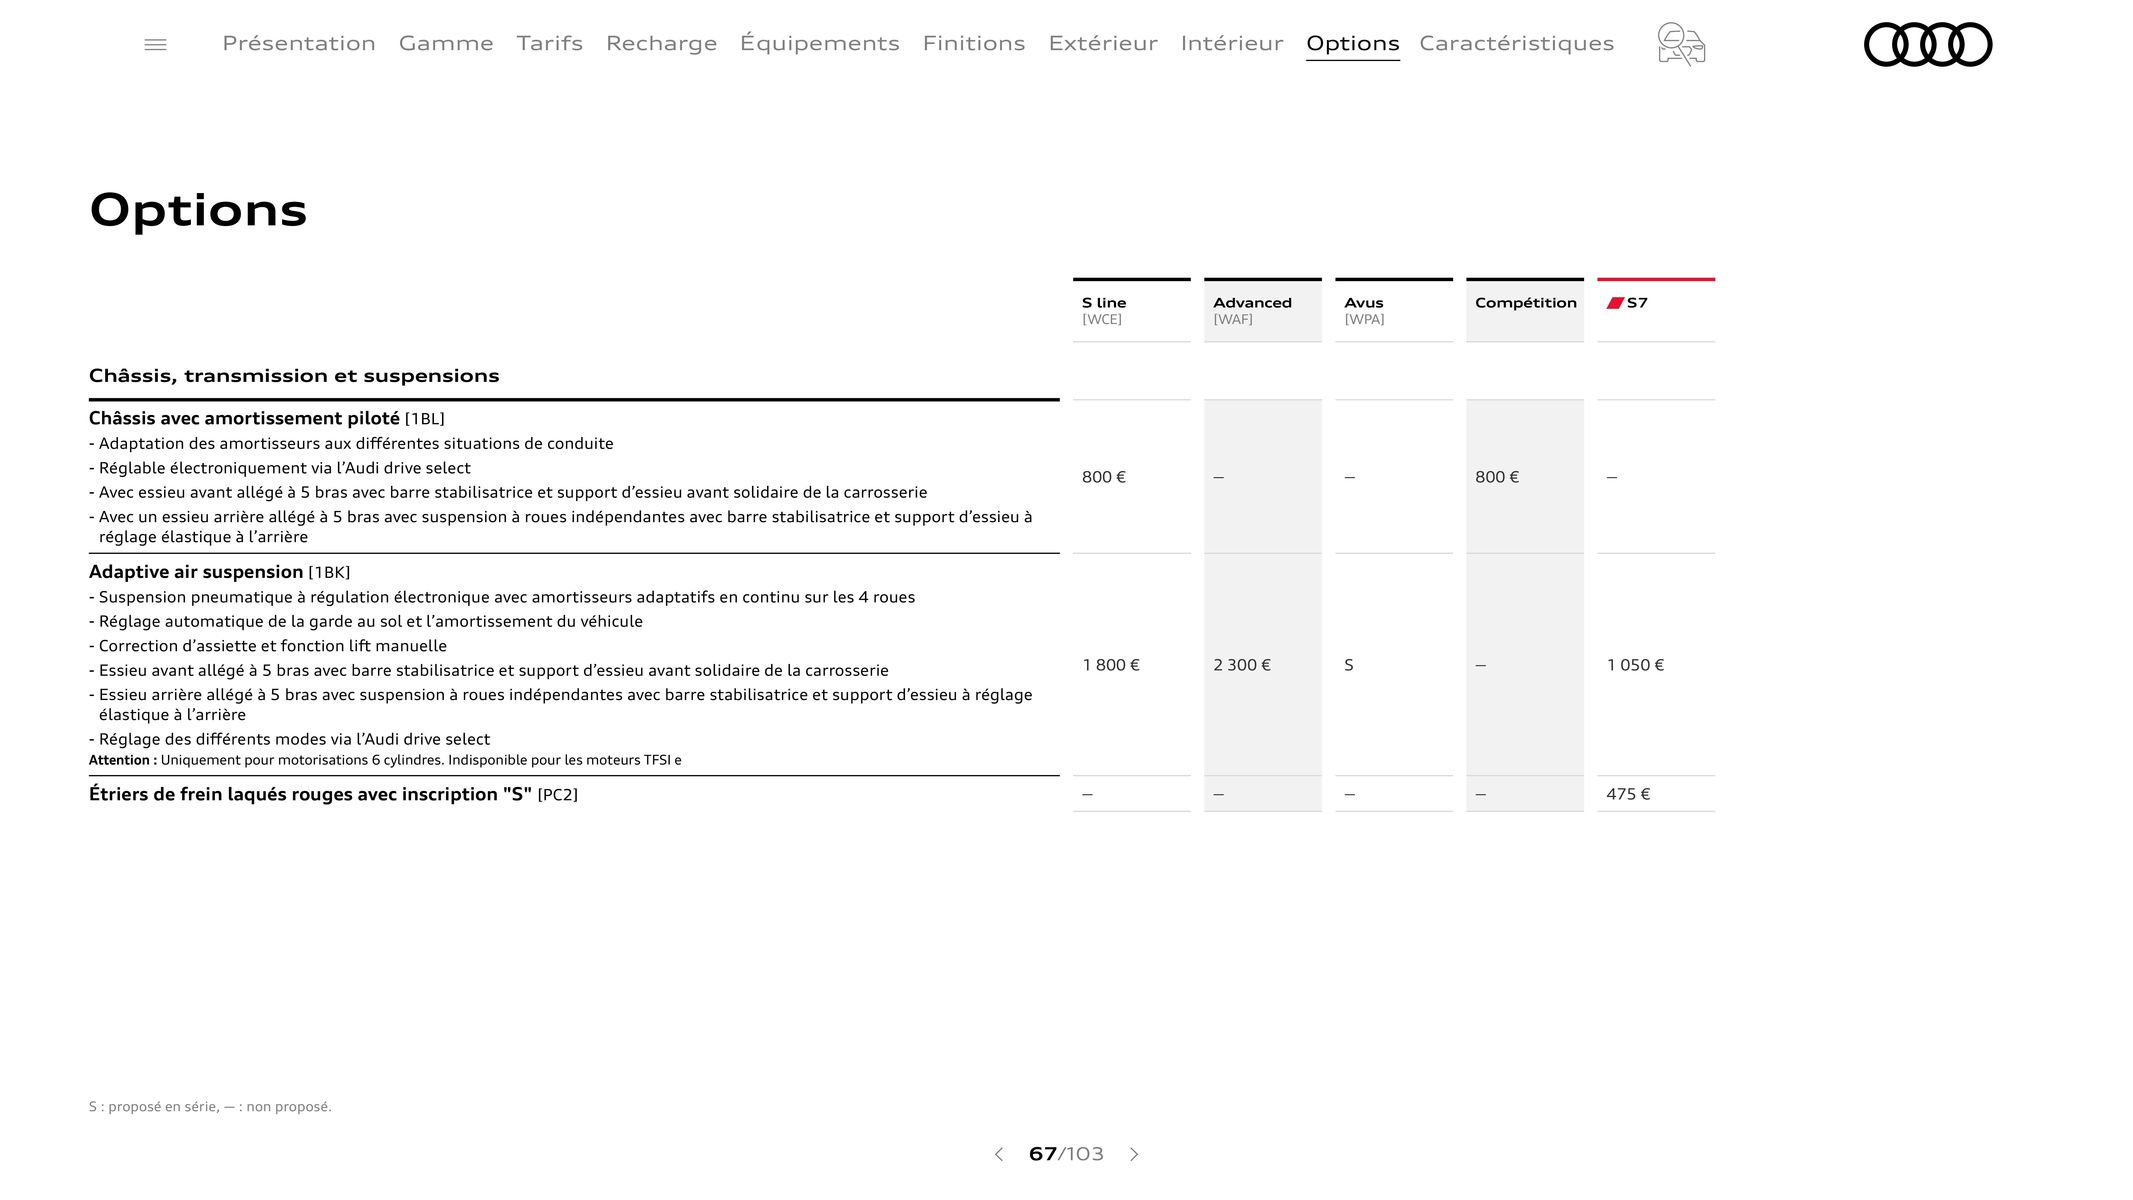Click the 'S : proposé en série' legend
Image resolution: width=2133 pixels, height=1200 pixels.
click(210, 1107)
